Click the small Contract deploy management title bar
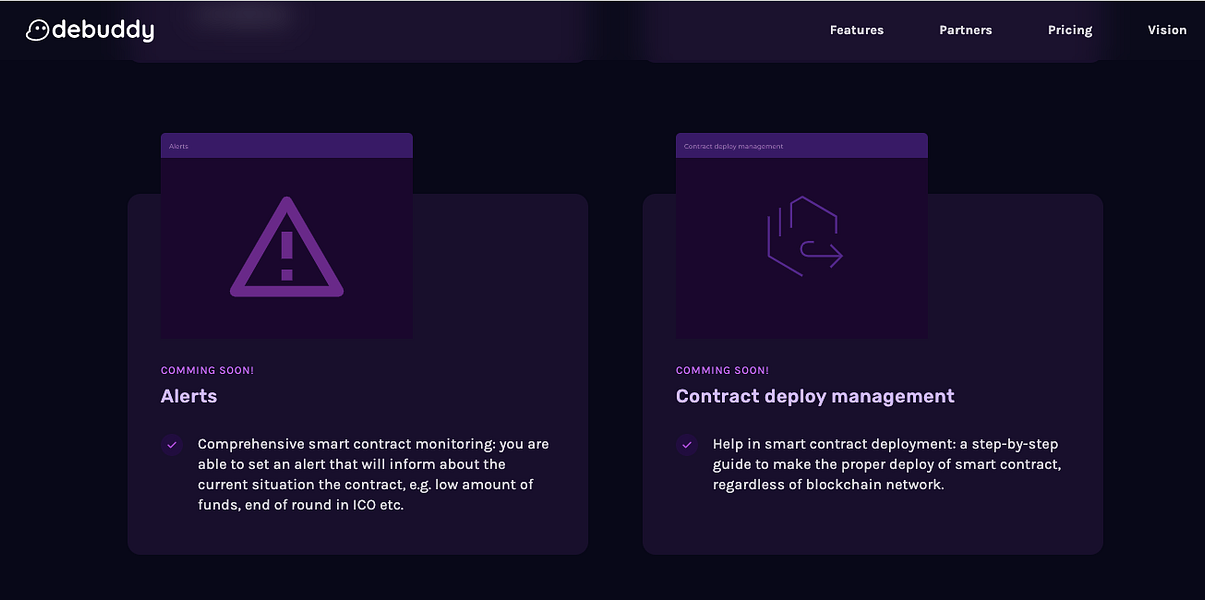 [x=802, y=146]
